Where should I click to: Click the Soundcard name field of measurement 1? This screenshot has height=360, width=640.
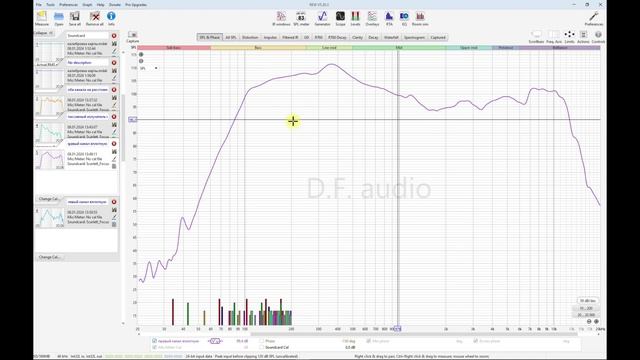point(87,36)
